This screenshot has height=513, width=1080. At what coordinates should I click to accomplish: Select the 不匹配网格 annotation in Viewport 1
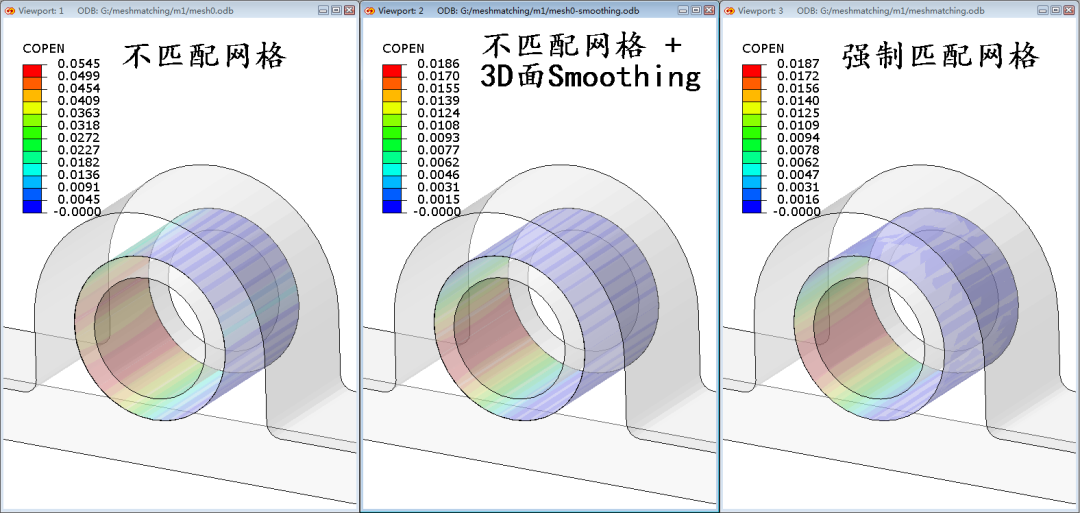click(x=204, y=57)
